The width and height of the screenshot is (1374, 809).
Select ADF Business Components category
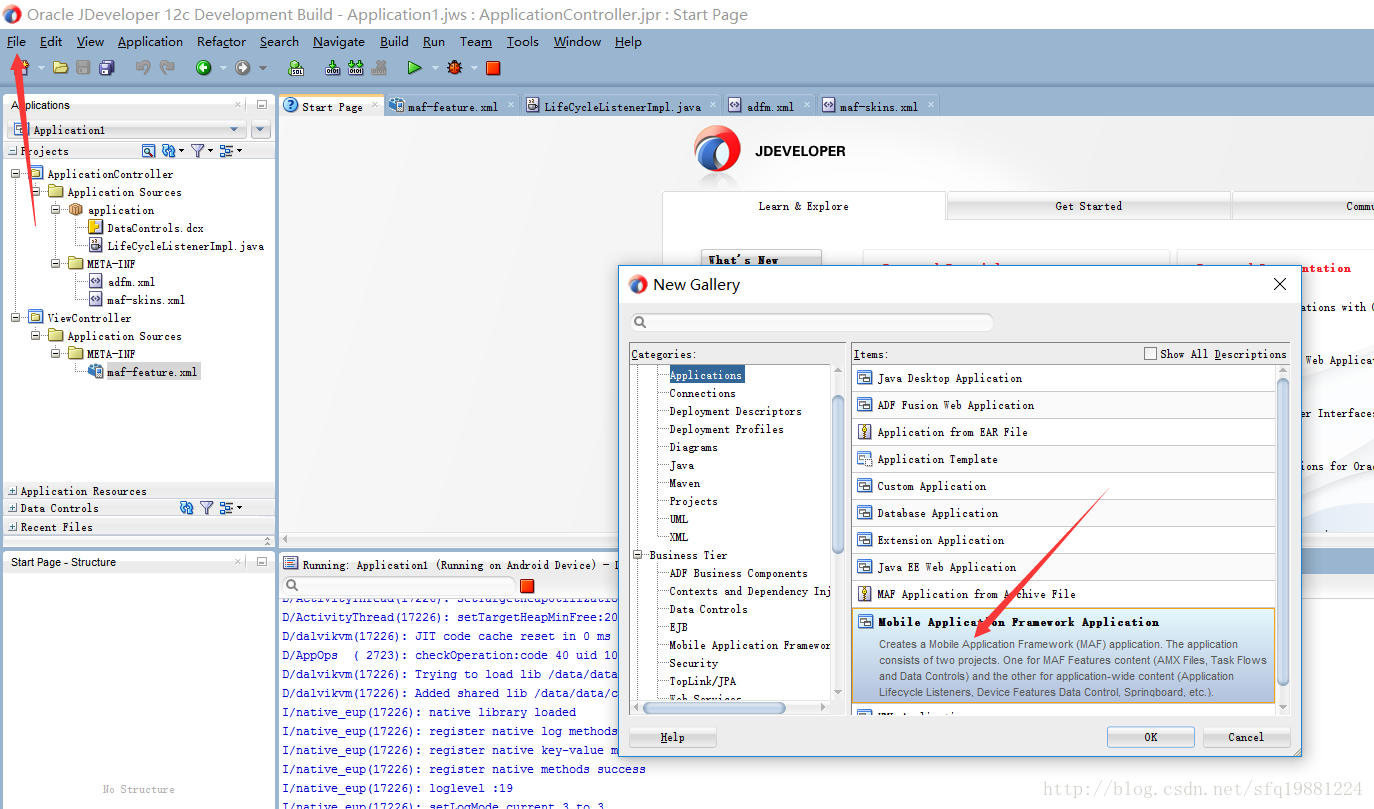(x=738, y=573)
